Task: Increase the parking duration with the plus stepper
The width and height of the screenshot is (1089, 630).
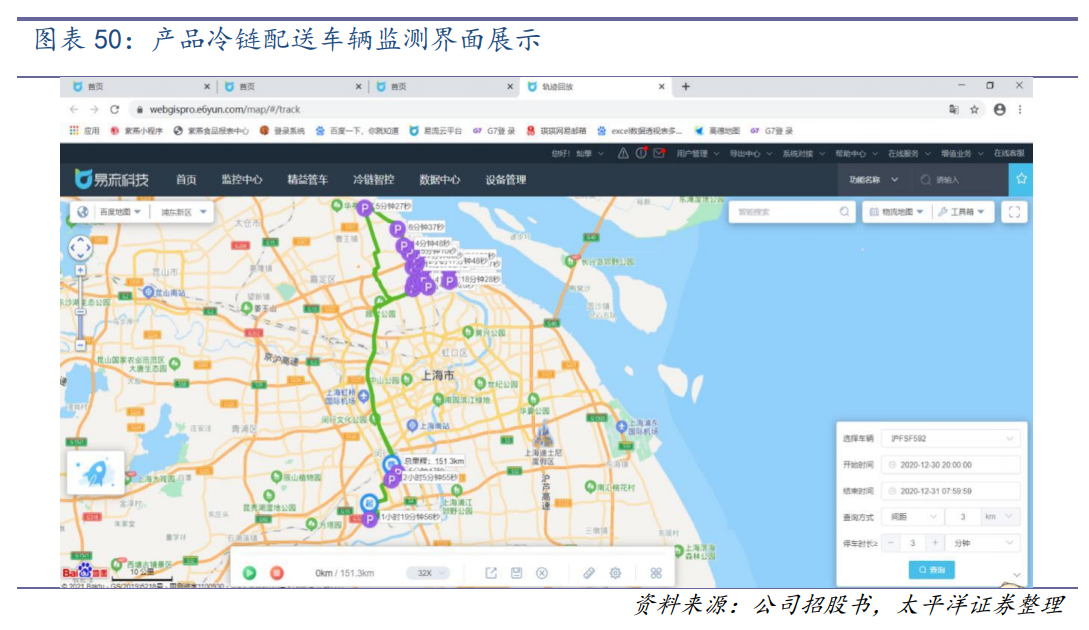Action: [x=936, y=542]
